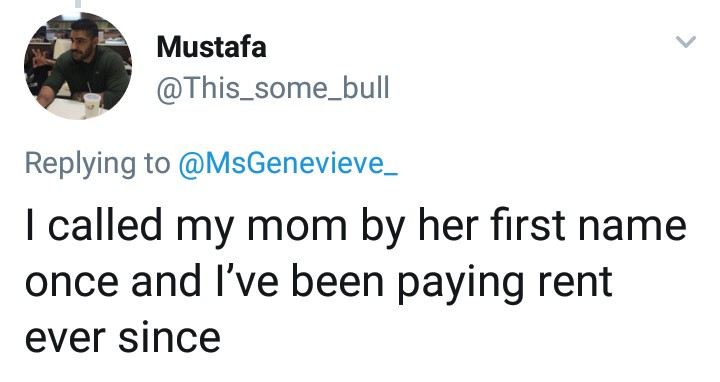Show more actions via the top-right caret
The image size is (720, 382).
[x=686, y=42]
